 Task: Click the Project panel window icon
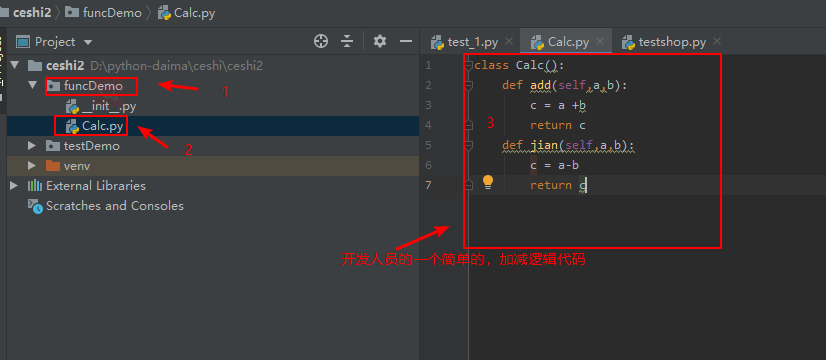coord(23,42)
